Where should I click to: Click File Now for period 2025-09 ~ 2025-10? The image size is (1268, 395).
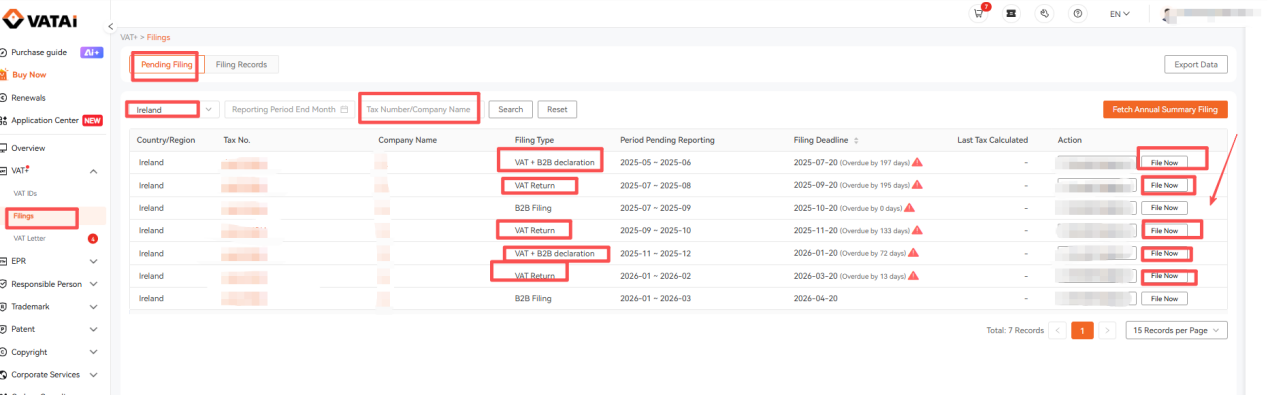tap(1165, 231)
